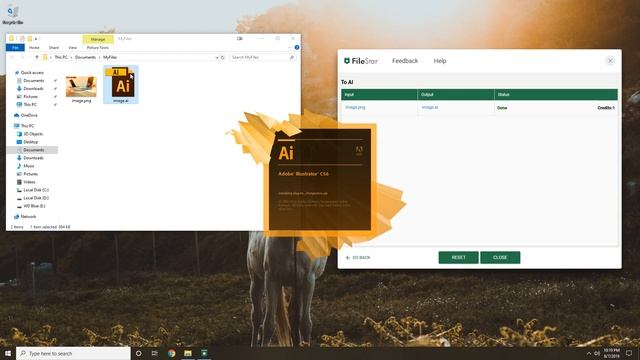Open the Recycle Bin desktop icon
The width and height of the screenshot is (640, 360).
tap(13, 15)
